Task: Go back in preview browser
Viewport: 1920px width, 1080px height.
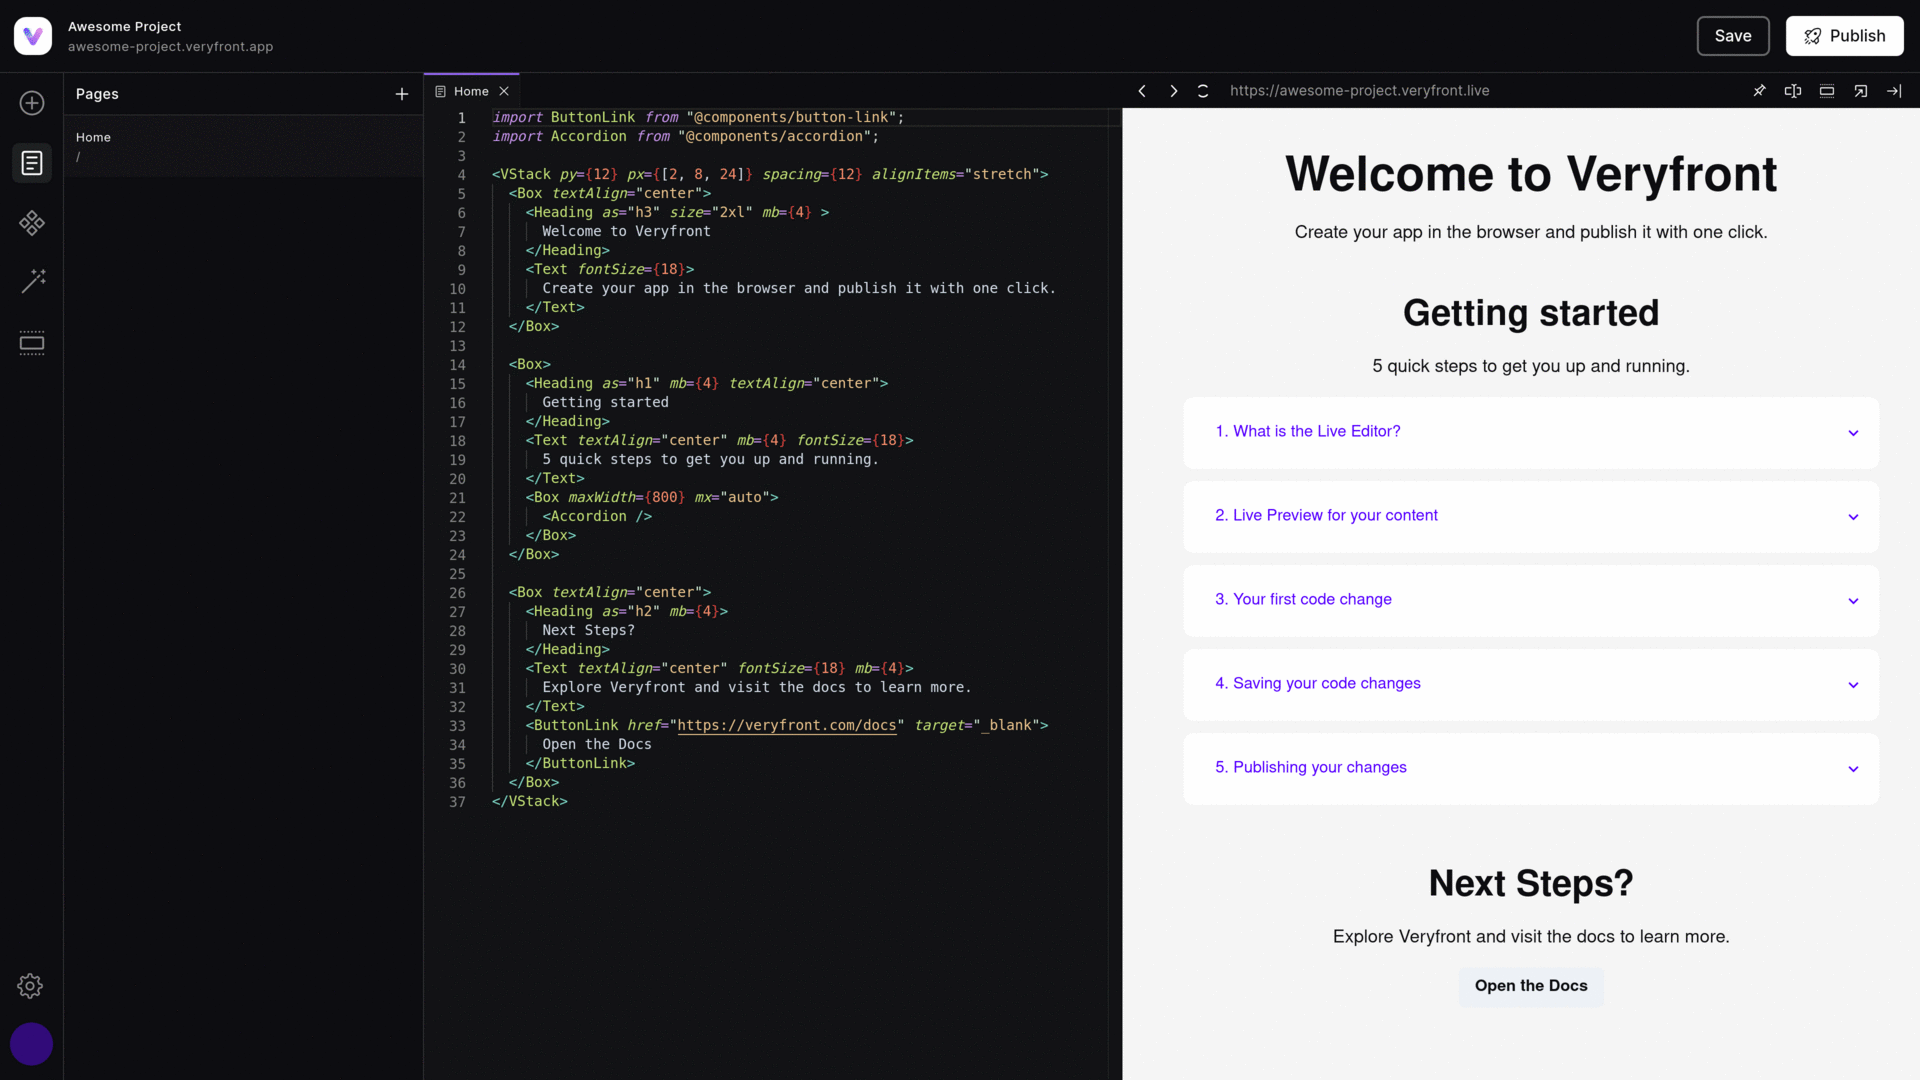Action: coord(1142,91)
